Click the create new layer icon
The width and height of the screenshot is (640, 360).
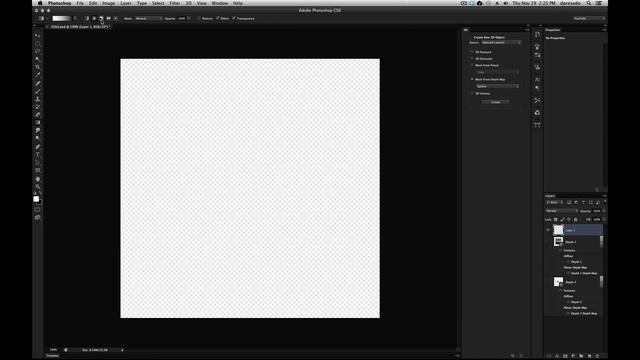[x=589, y=356]
